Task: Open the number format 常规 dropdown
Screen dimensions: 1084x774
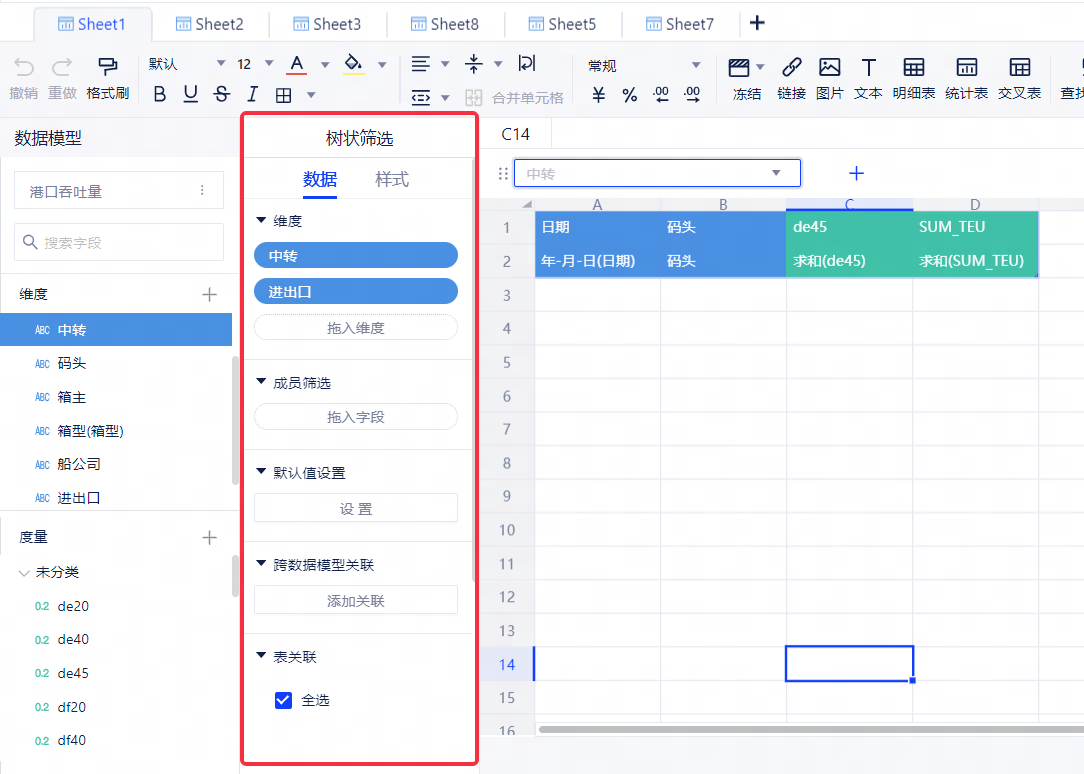Action: 696,66
